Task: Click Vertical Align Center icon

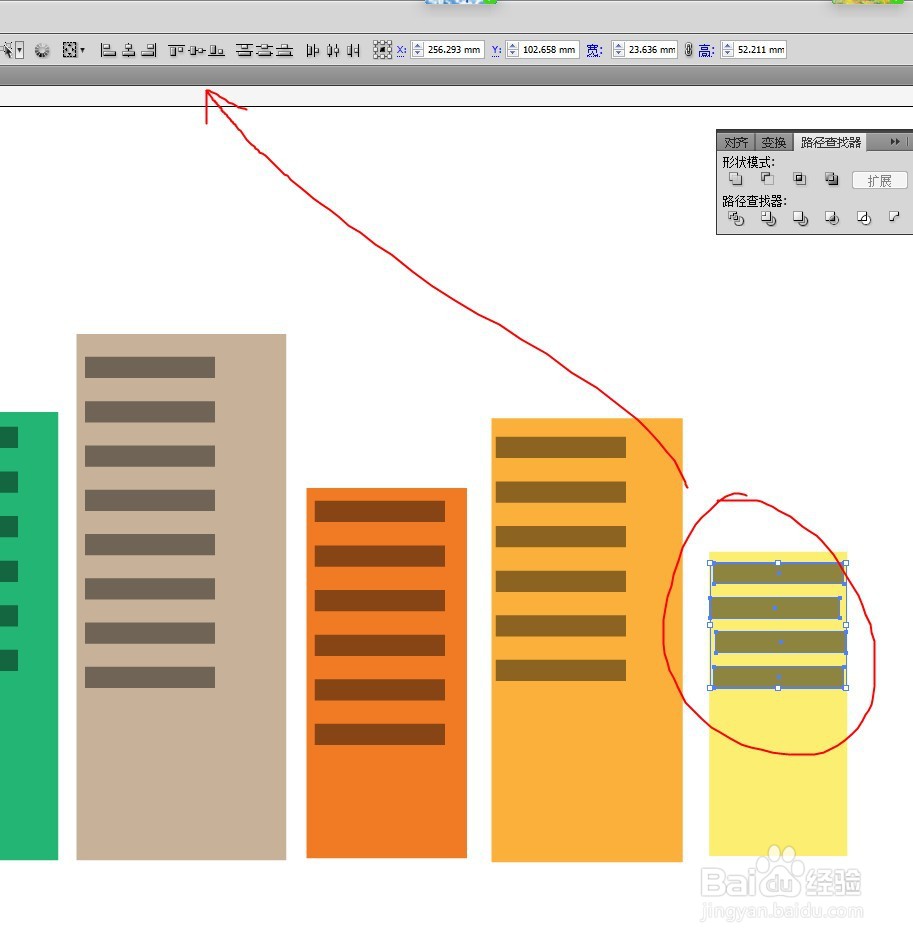Action: pyautogui.click(x=196, y=50)
